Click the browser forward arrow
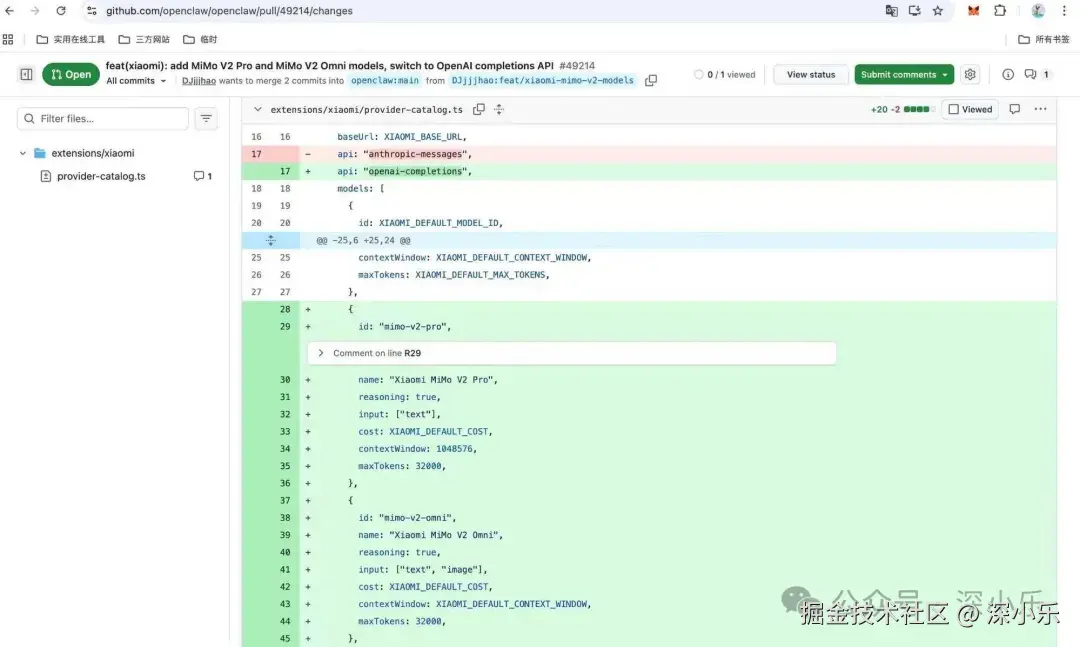 pos(34,11)
